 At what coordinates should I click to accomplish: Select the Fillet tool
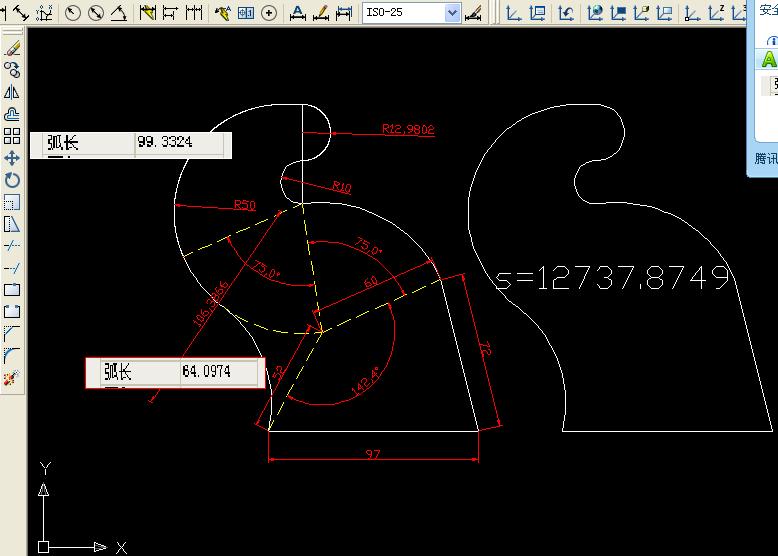[x=12, y=355]
